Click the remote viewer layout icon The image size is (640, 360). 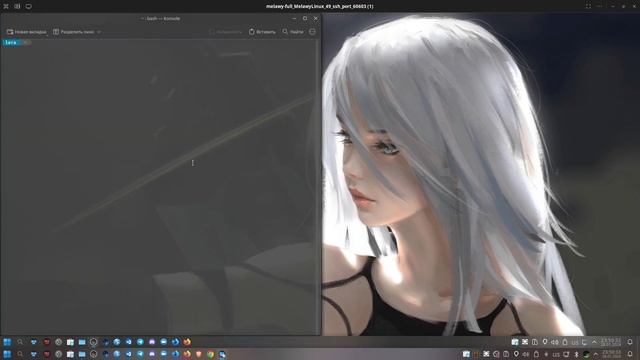pyautogui.click(x=17, y=6)
